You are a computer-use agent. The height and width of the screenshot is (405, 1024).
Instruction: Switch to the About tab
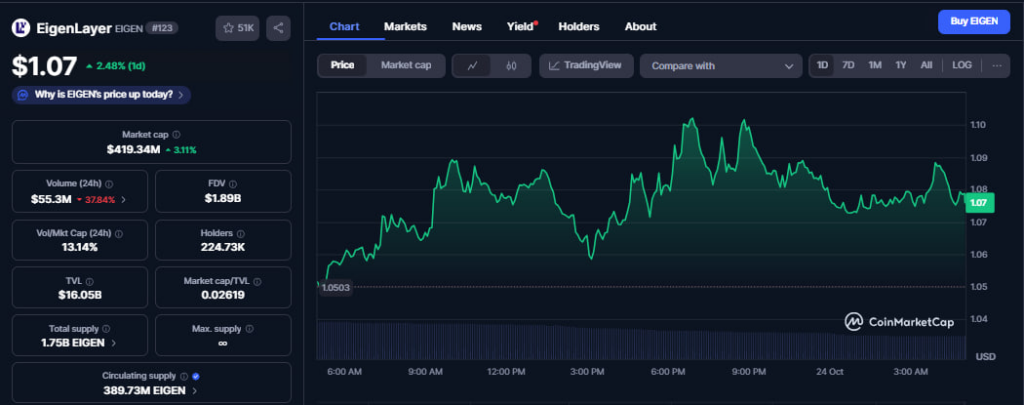pos(640,27)
